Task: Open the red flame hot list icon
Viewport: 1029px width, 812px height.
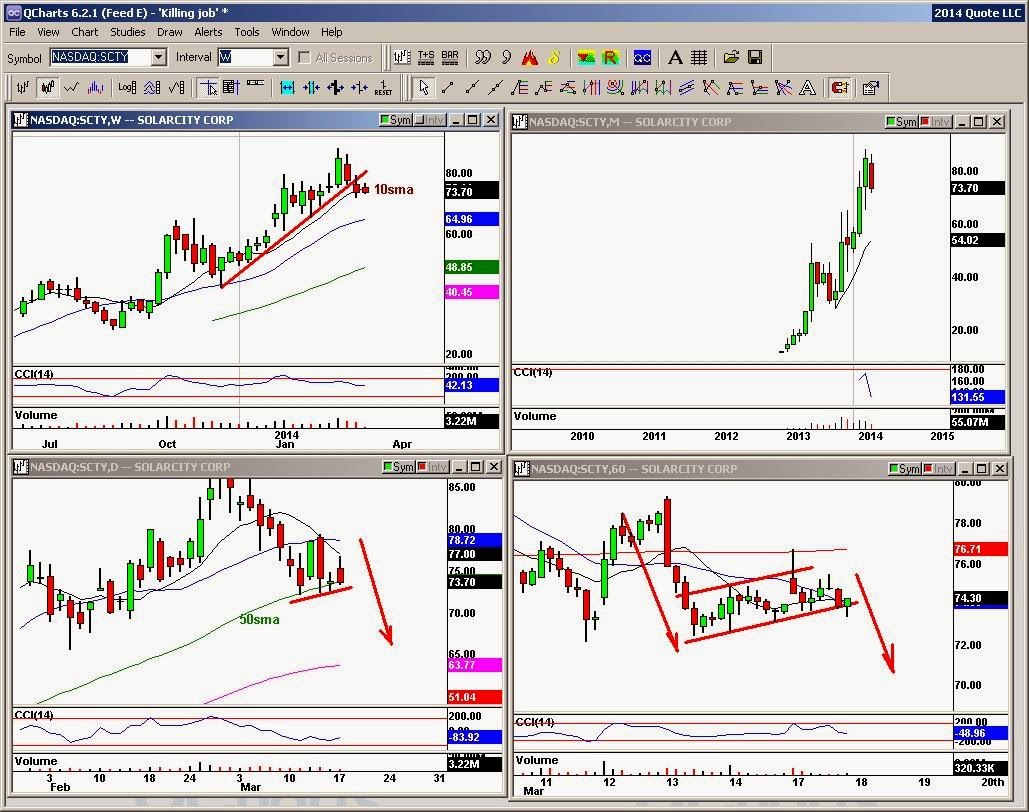Action: coord(530,58)
